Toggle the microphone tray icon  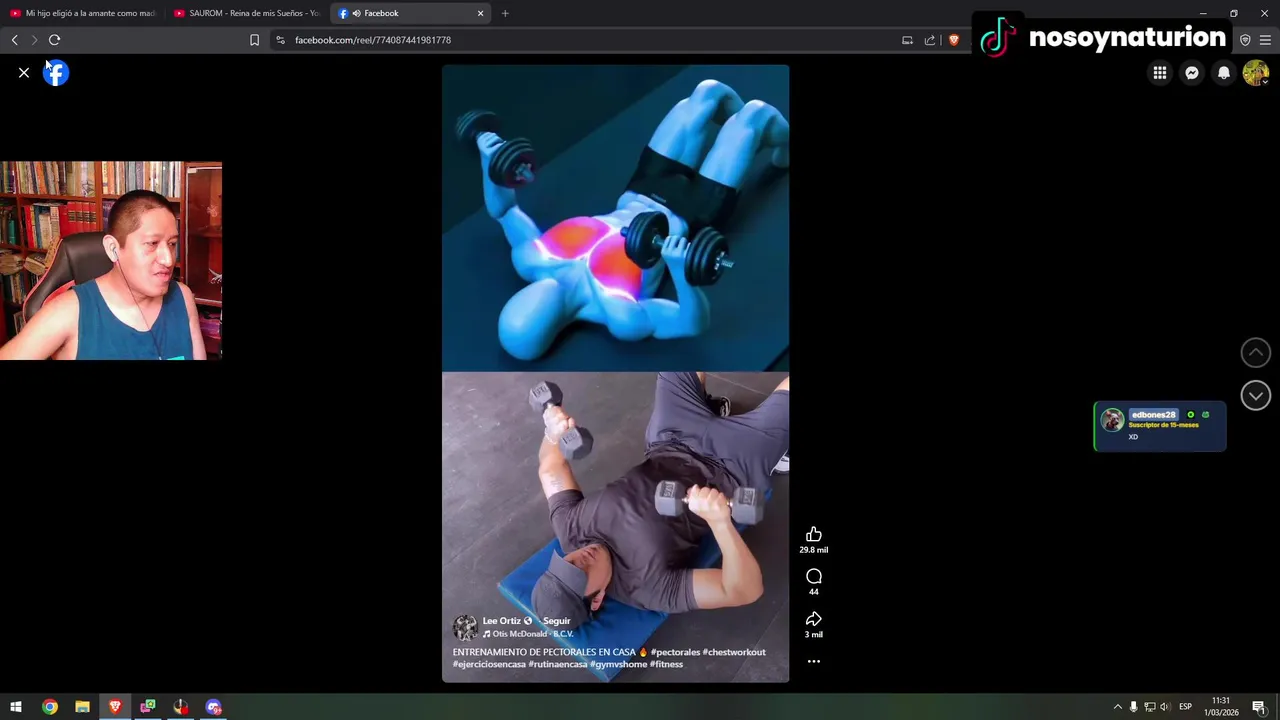coord(1133,707)
